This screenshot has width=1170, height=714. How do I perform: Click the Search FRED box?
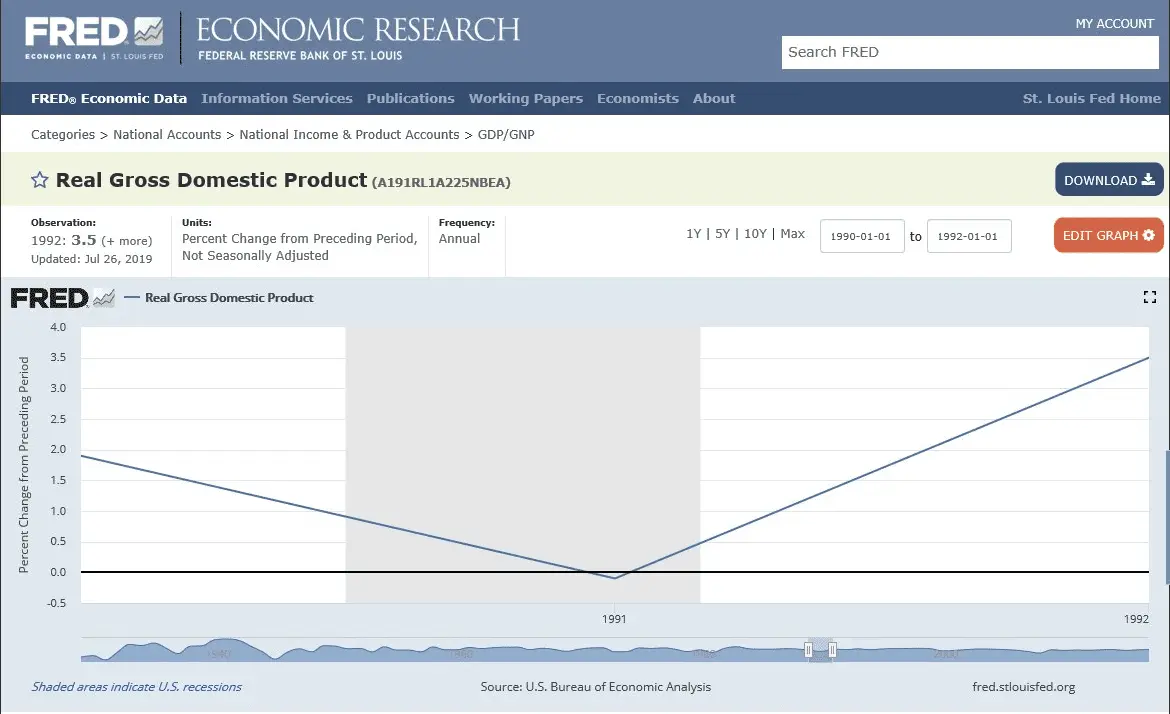tap(970, 52)
